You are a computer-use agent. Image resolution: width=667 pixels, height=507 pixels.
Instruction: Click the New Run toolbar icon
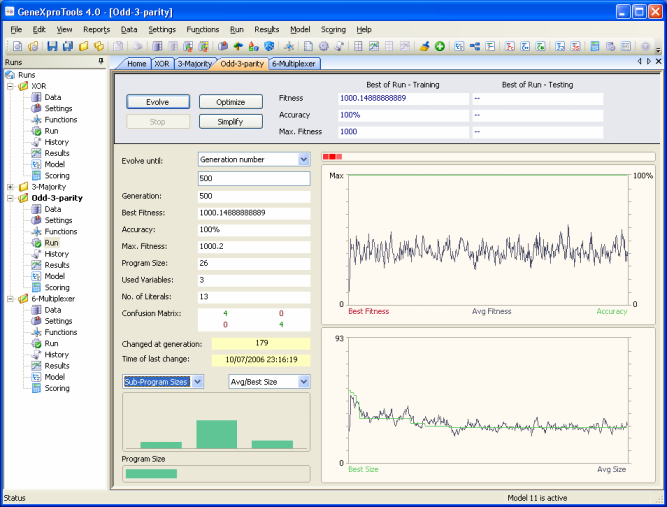(17, 46)
